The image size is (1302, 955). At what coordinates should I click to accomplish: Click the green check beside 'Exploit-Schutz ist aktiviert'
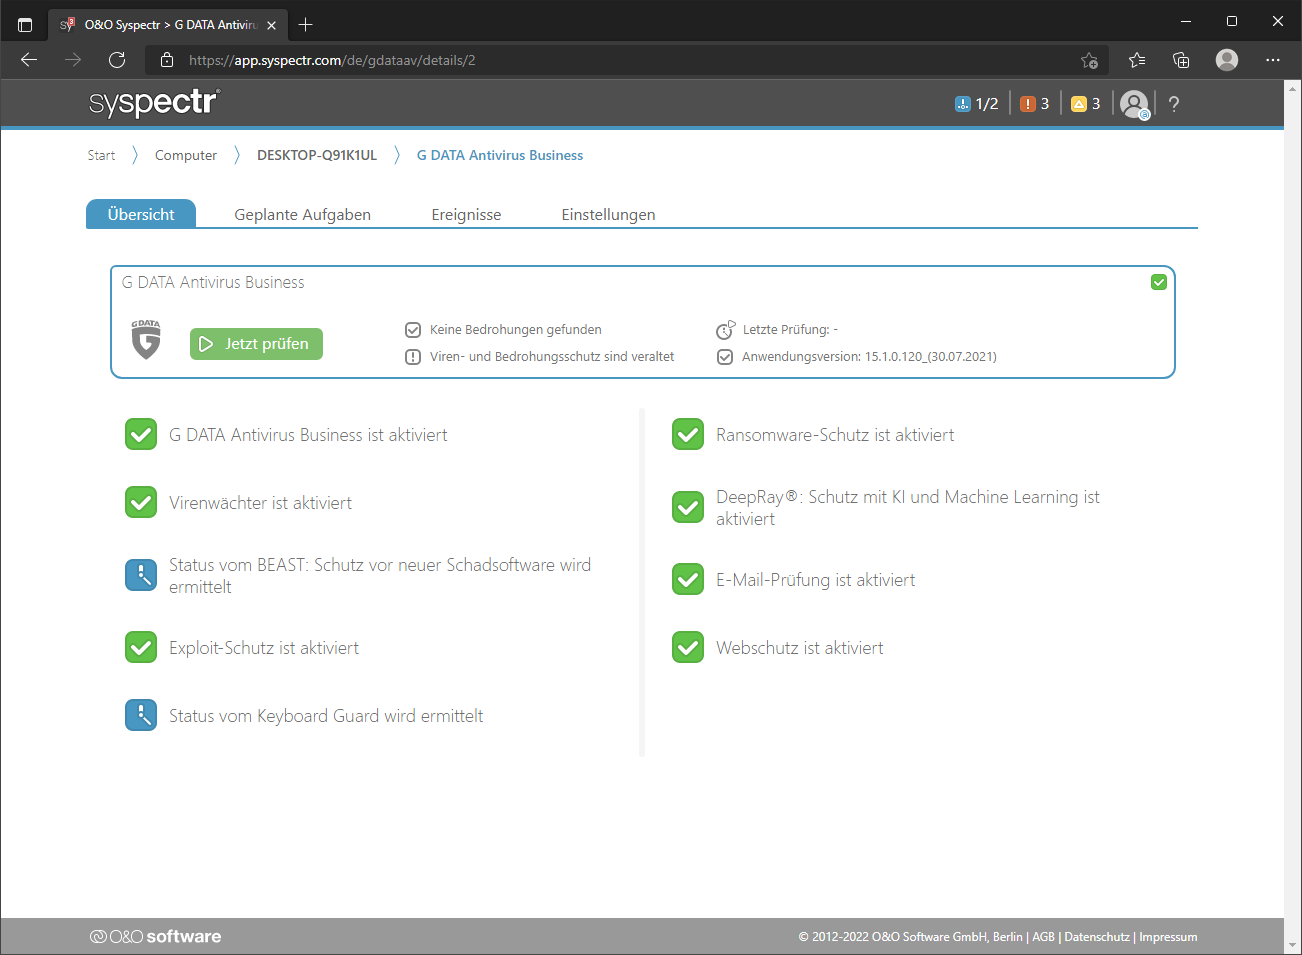pyautogui.click(x=141, y=648)
